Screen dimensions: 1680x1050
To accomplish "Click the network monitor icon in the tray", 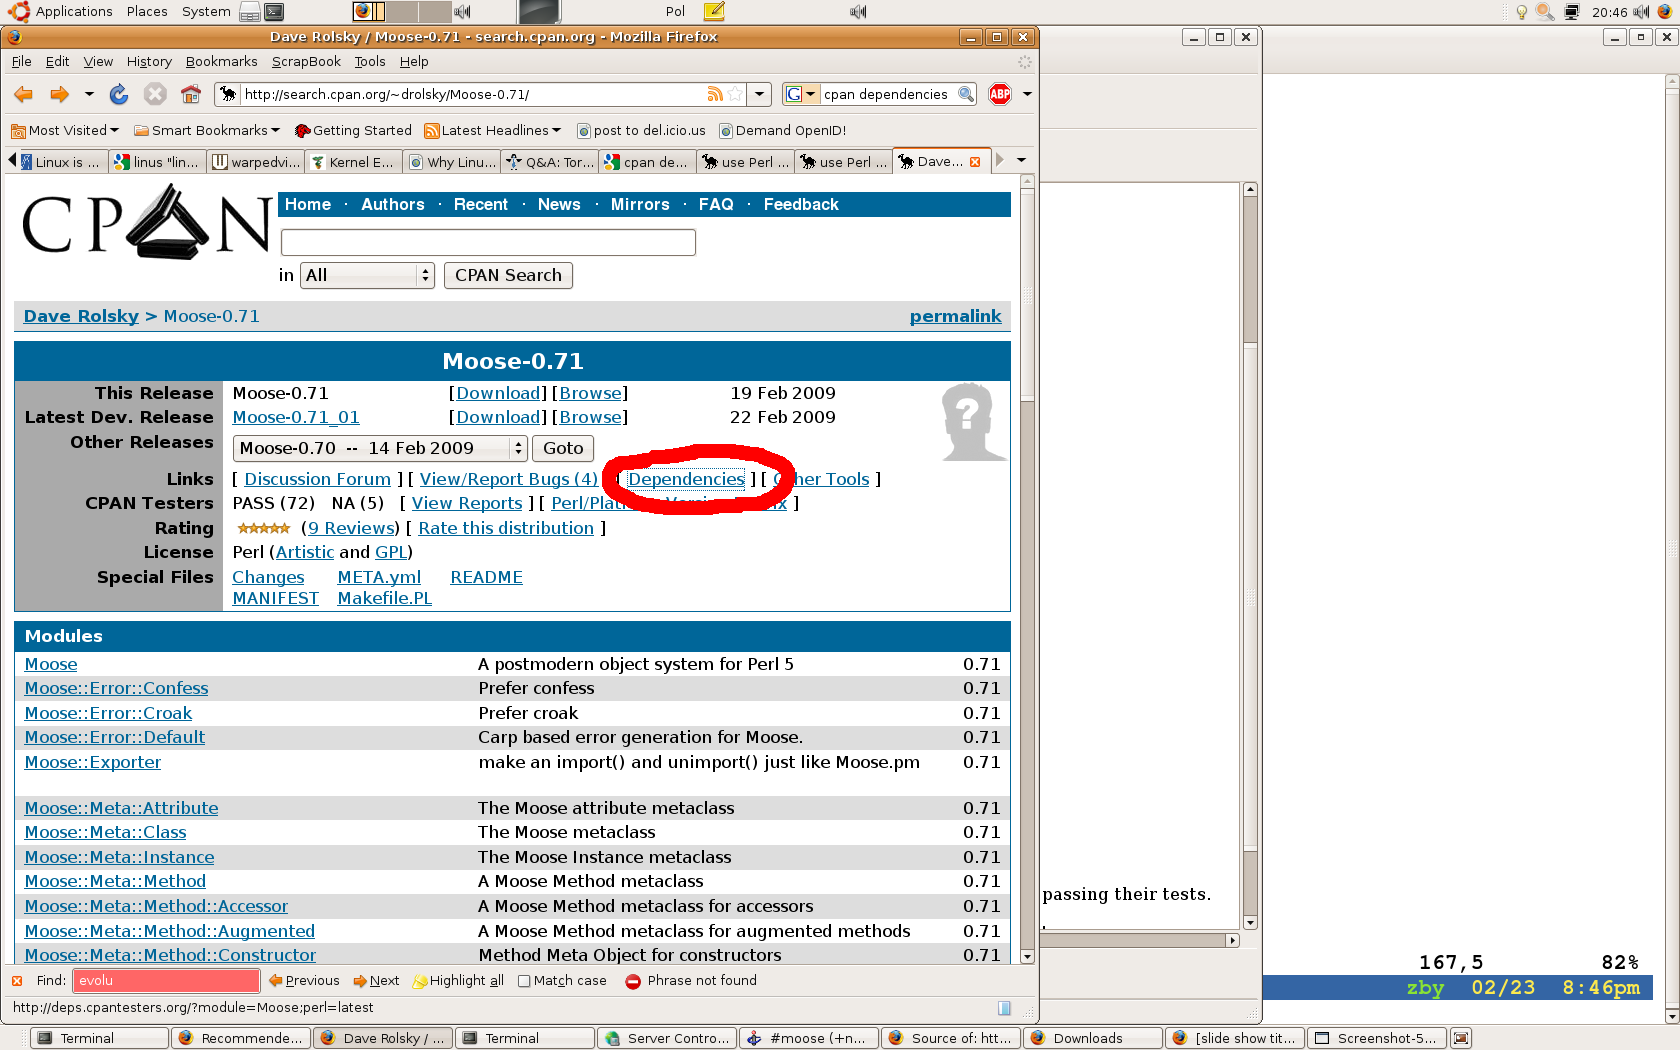I will [1572, 12].
